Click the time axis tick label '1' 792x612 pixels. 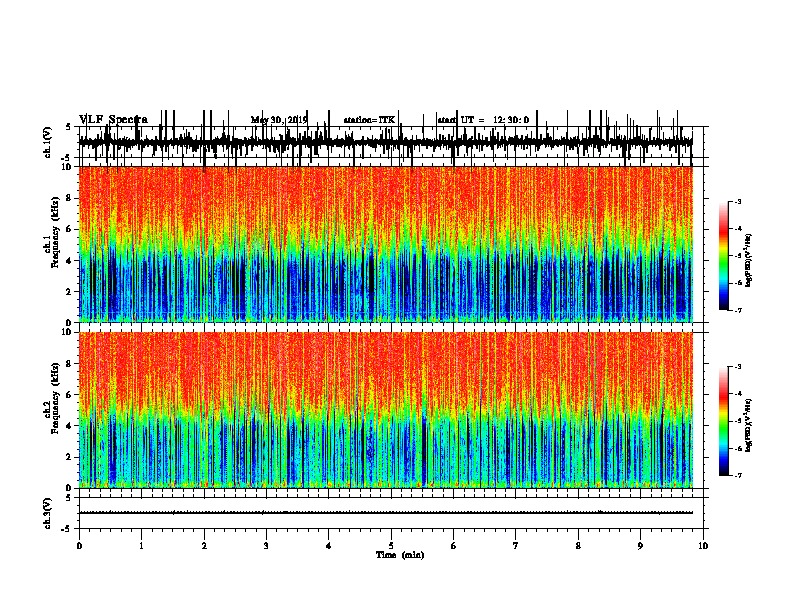point(141,546)
